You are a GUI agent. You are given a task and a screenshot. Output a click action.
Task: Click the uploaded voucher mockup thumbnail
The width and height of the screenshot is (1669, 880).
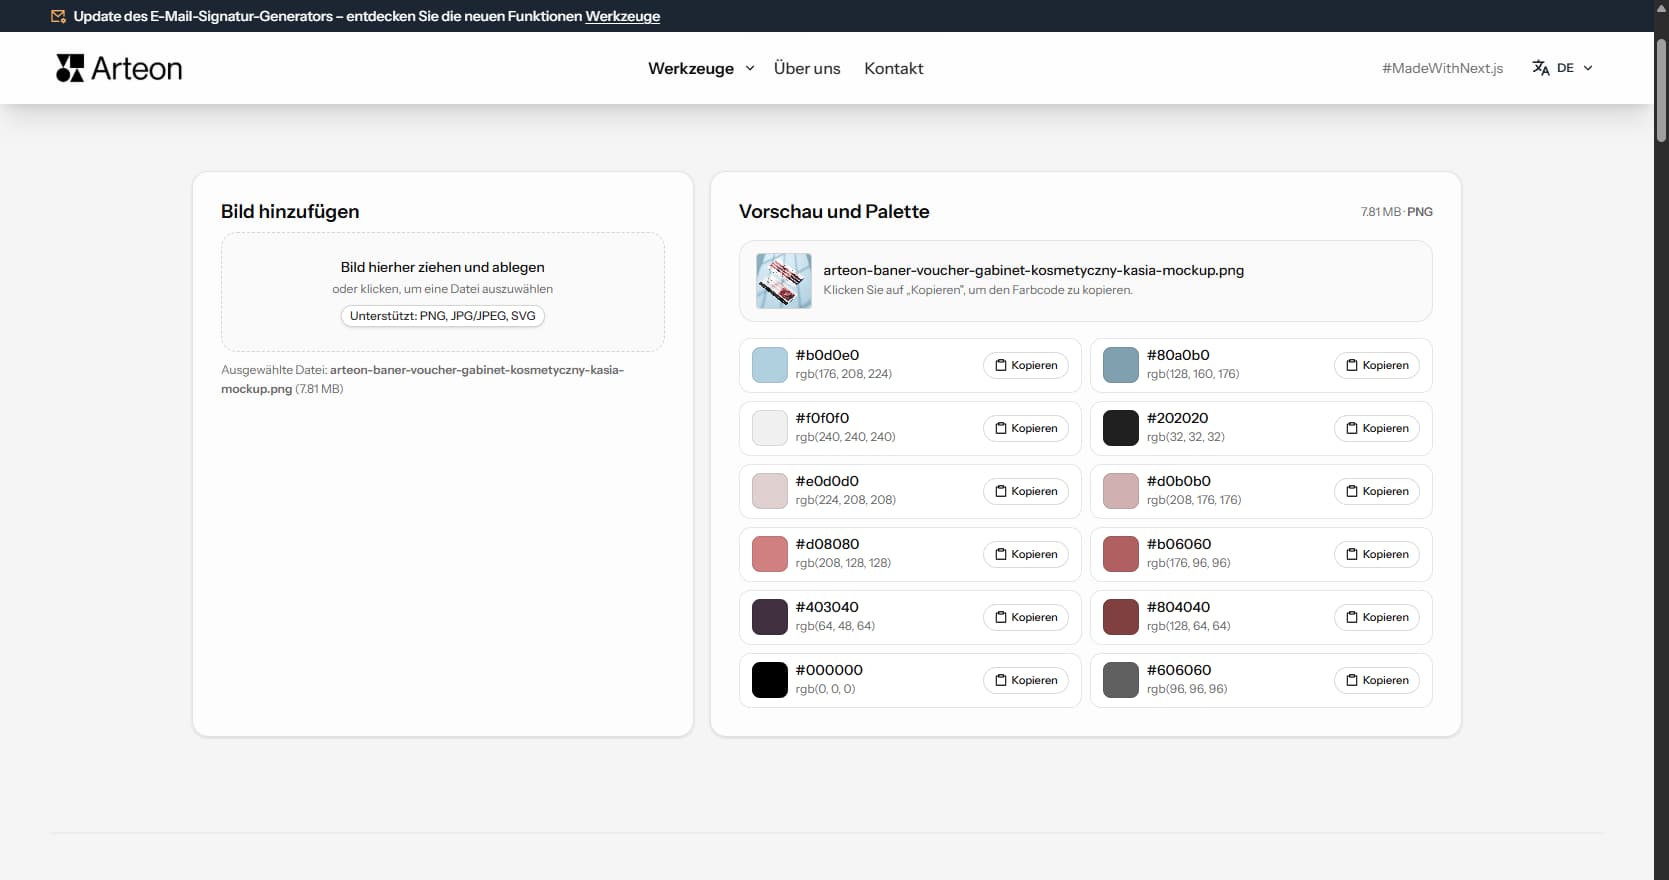pyautogui.click(x=783, y=280)
